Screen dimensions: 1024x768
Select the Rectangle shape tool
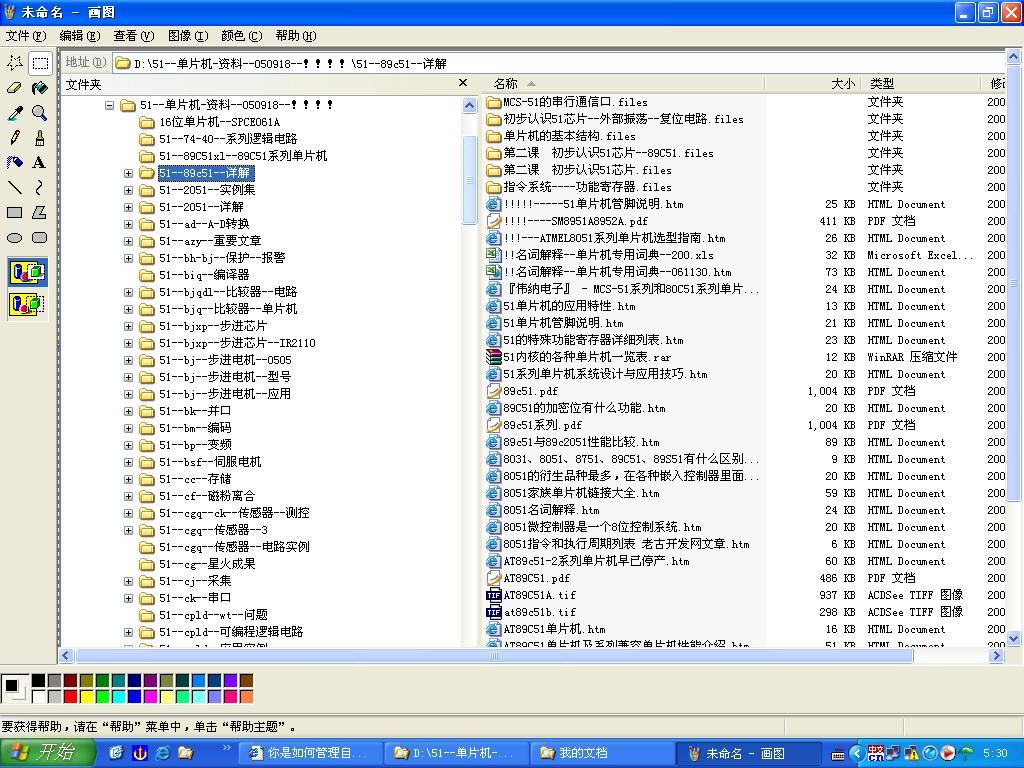[x=14, y=212]
